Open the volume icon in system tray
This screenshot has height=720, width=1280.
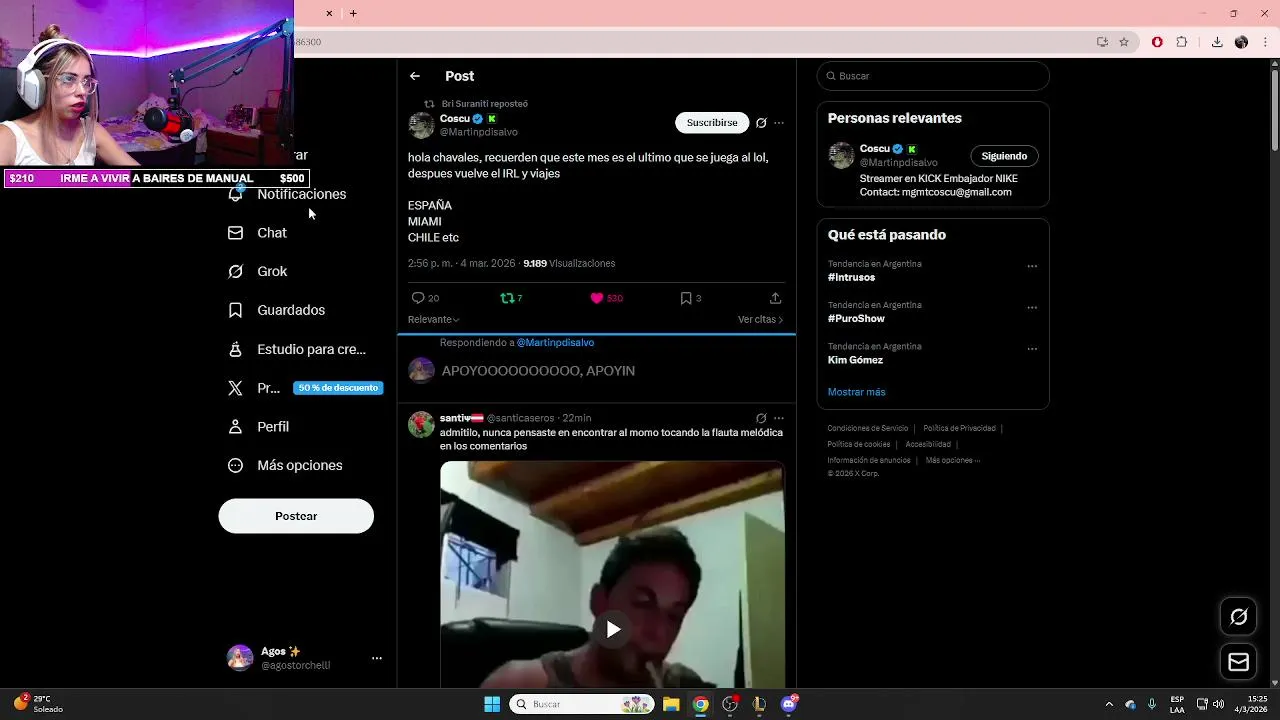point(1221,704)
